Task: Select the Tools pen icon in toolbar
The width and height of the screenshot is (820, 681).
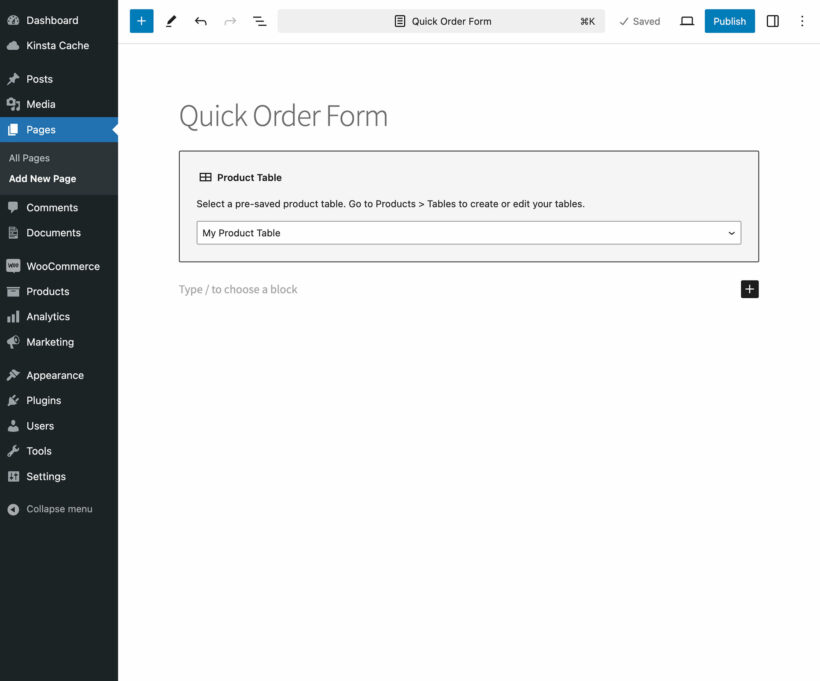Action: pos(170,20)
